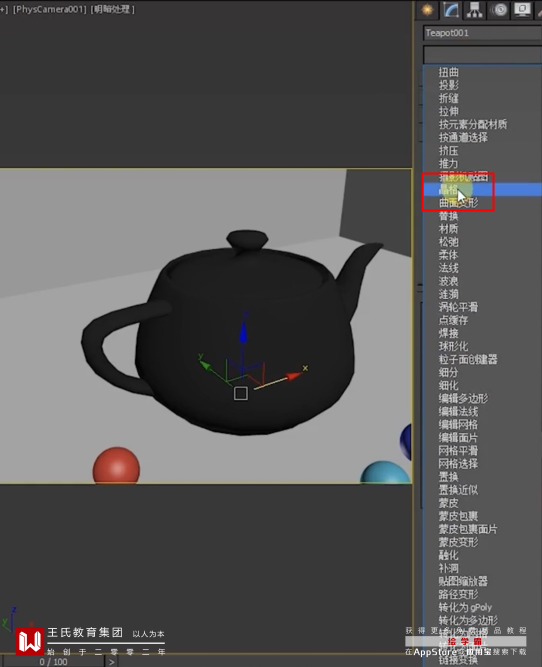
Task: Click the 0 / 100 time slider
Action: [x=53, y=662]
